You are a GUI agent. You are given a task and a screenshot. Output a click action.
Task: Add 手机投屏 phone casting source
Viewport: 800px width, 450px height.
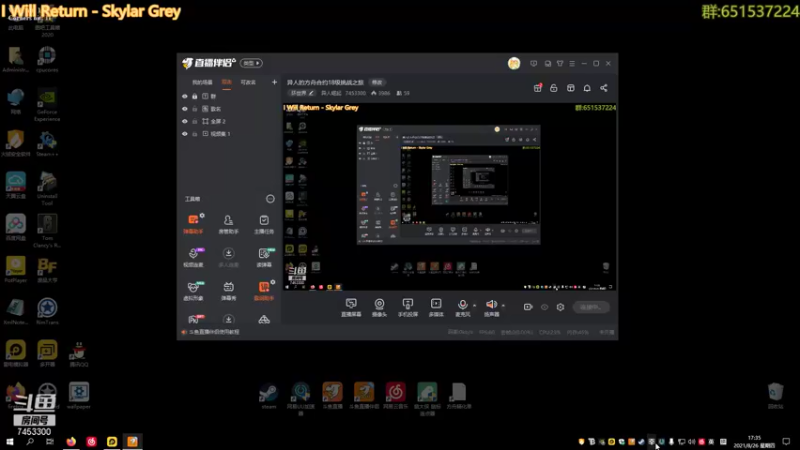coord(408,308)
